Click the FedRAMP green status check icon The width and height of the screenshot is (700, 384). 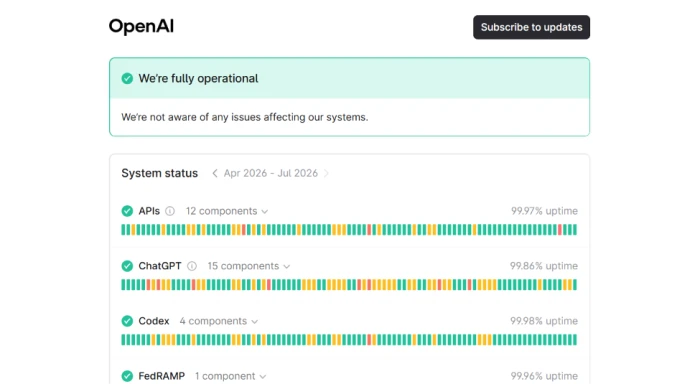pos(127,376)
